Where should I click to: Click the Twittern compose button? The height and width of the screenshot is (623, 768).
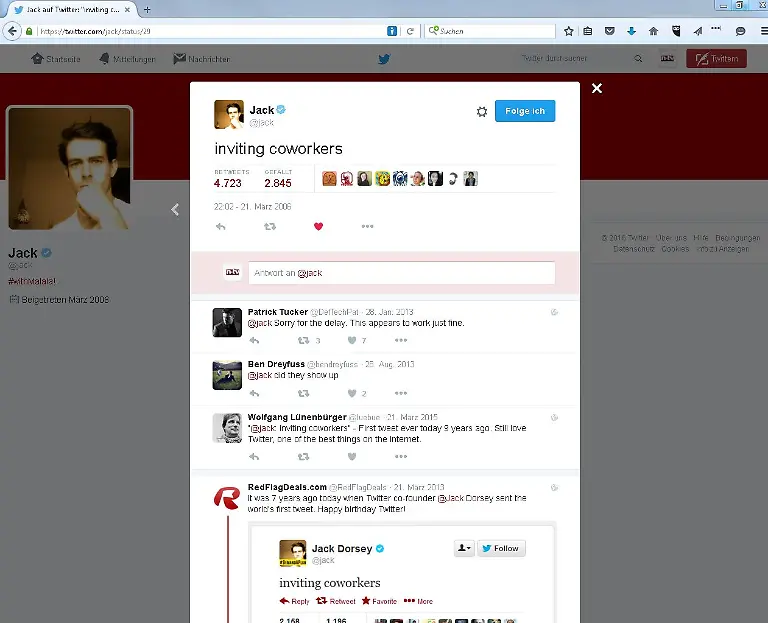point(715,59)
